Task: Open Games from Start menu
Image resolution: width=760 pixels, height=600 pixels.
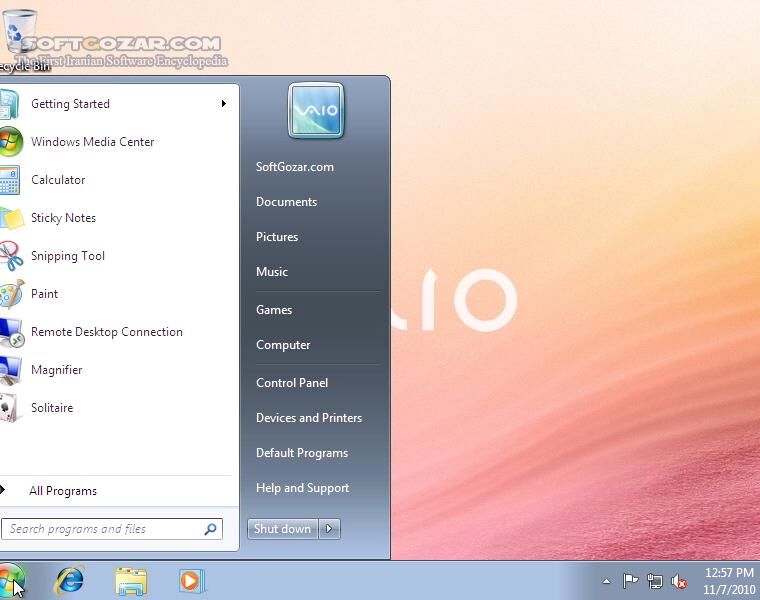Action: pyautogui.click(x=274, y=310)
